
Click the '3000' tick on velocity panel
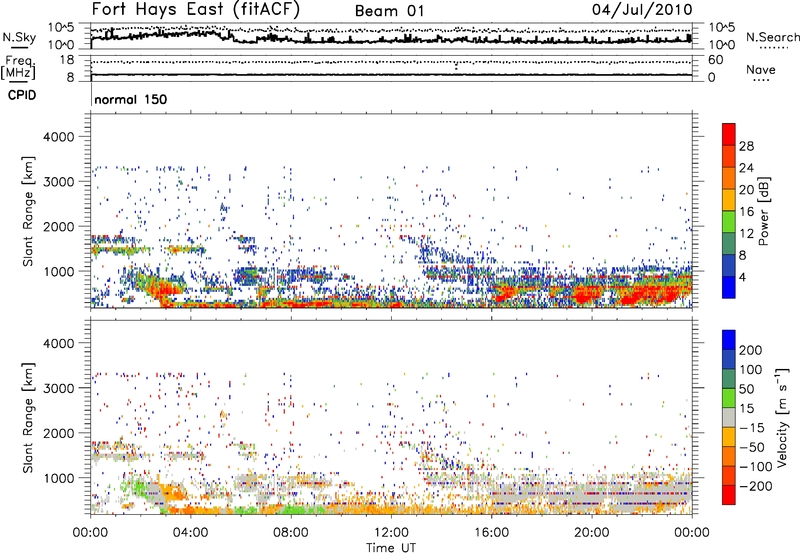[x=59, y=388]
